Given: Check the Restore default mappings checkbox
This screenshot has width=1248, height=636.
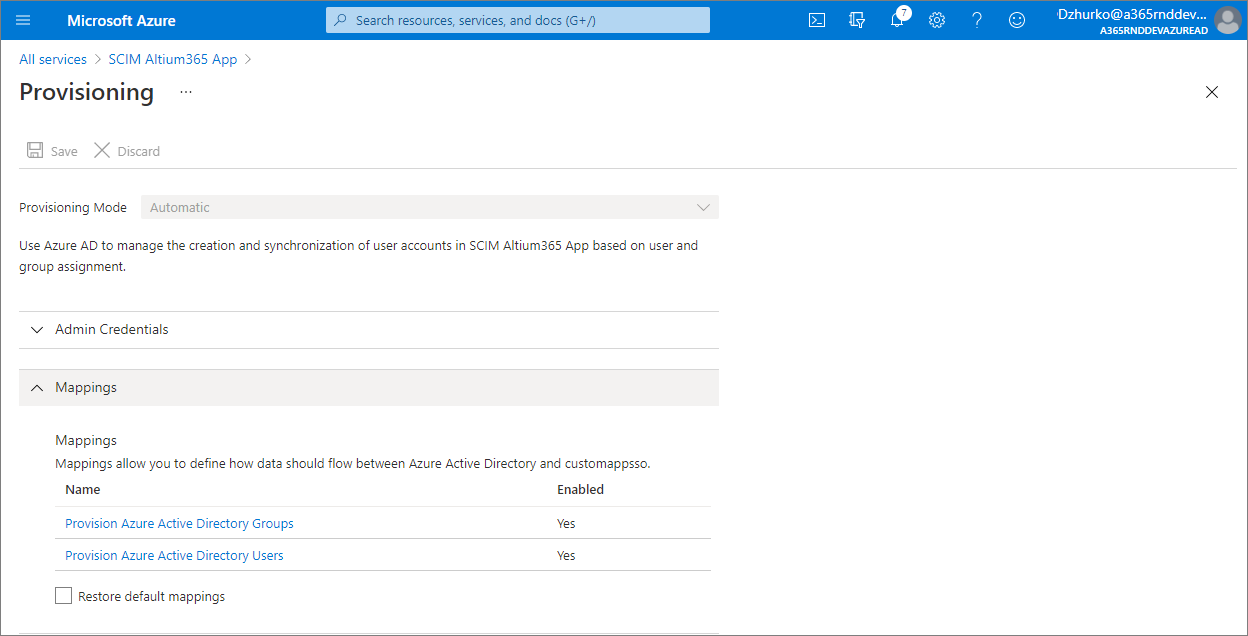Looking at the screenshot, I should pos(64,596).
